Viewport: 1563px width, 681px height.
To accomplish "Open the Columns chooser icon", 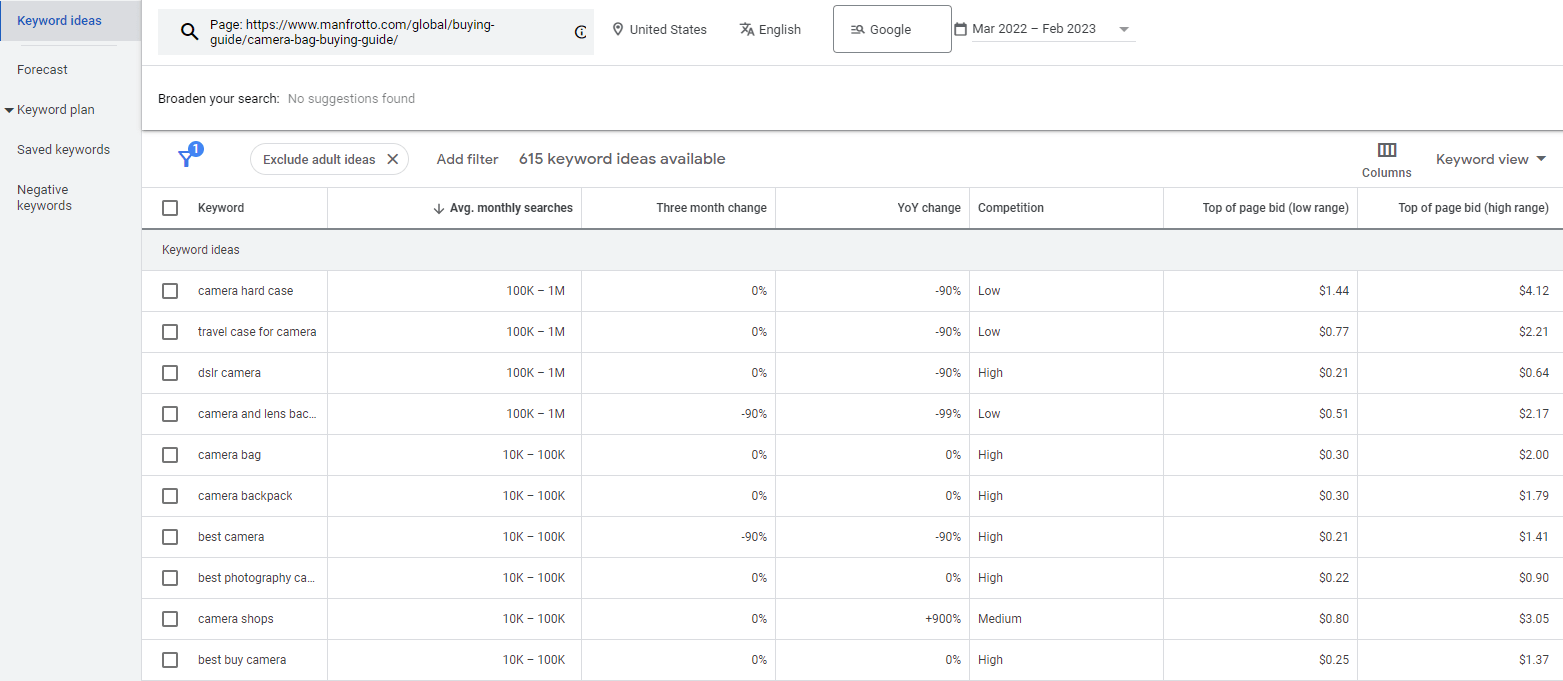I will point(1387,150).
